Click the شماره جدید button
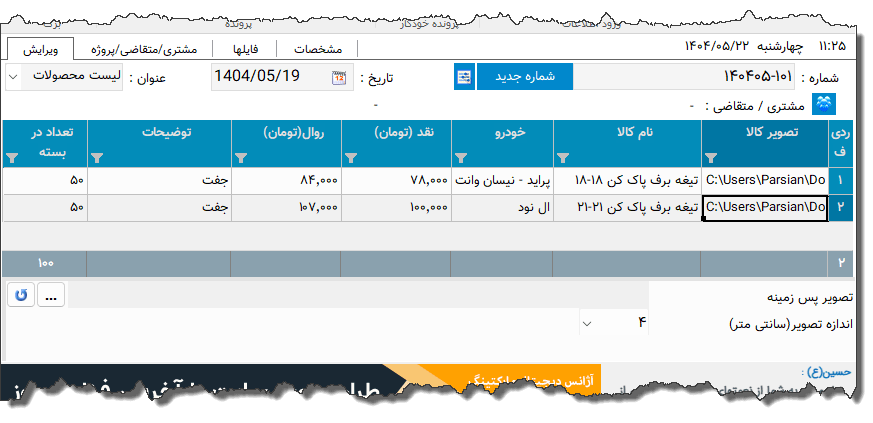The width and height of the screenshot is (873, 423). click(x=524, y=77)
